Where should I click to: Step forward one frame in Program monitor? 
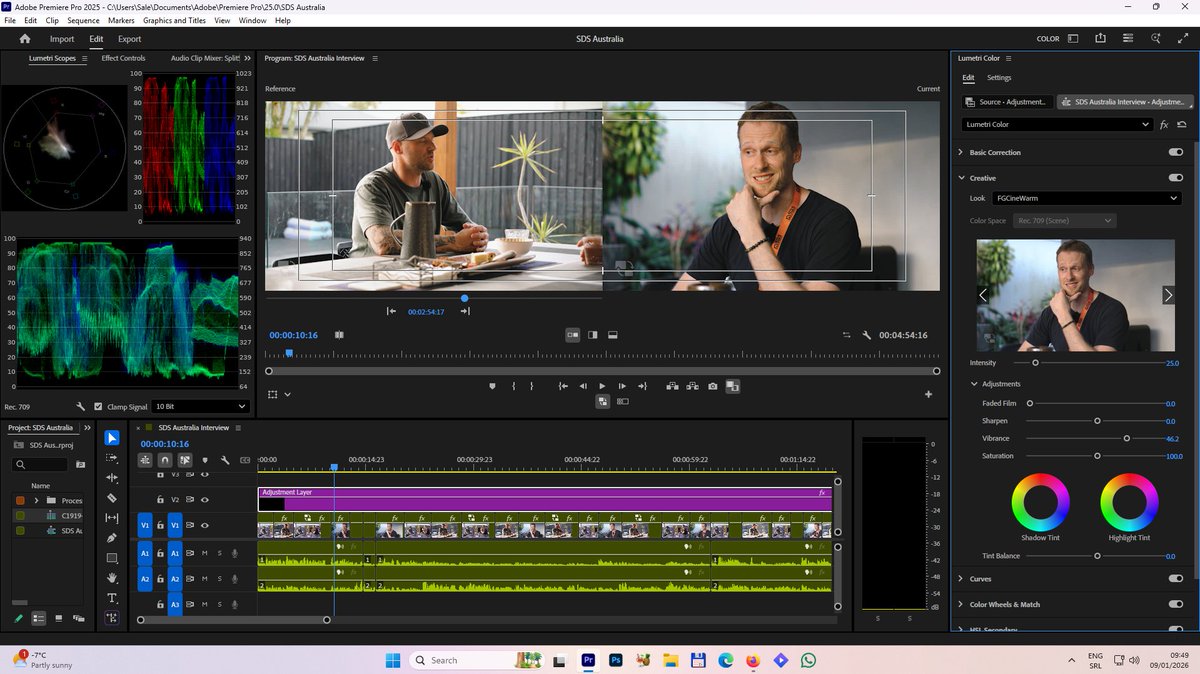tap(622, 386)
